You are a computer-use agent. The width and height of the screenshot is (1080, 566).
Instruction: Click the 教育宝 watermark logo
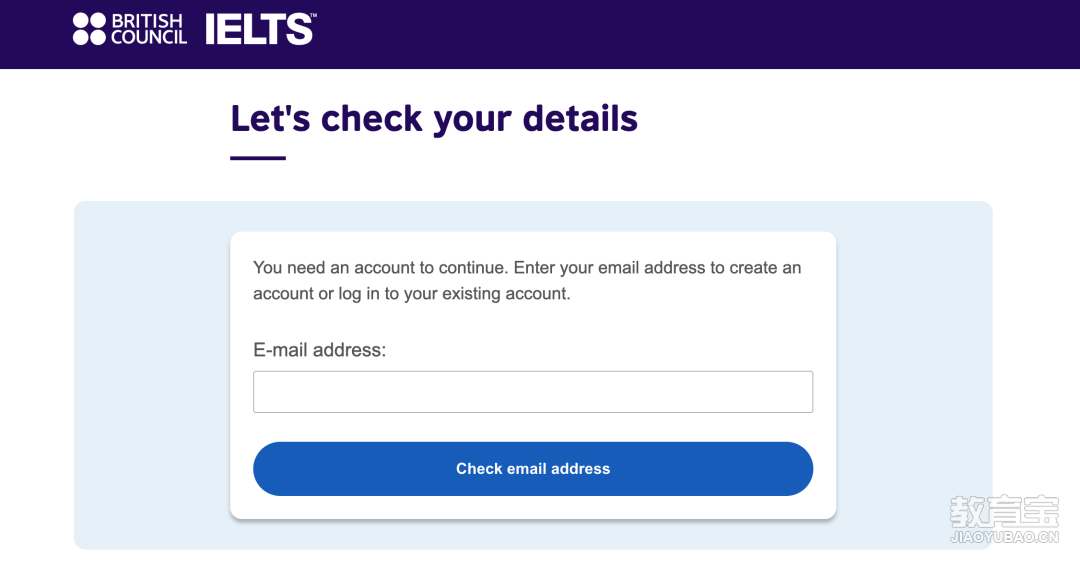pyautogui.click(x=1004, y=511)
